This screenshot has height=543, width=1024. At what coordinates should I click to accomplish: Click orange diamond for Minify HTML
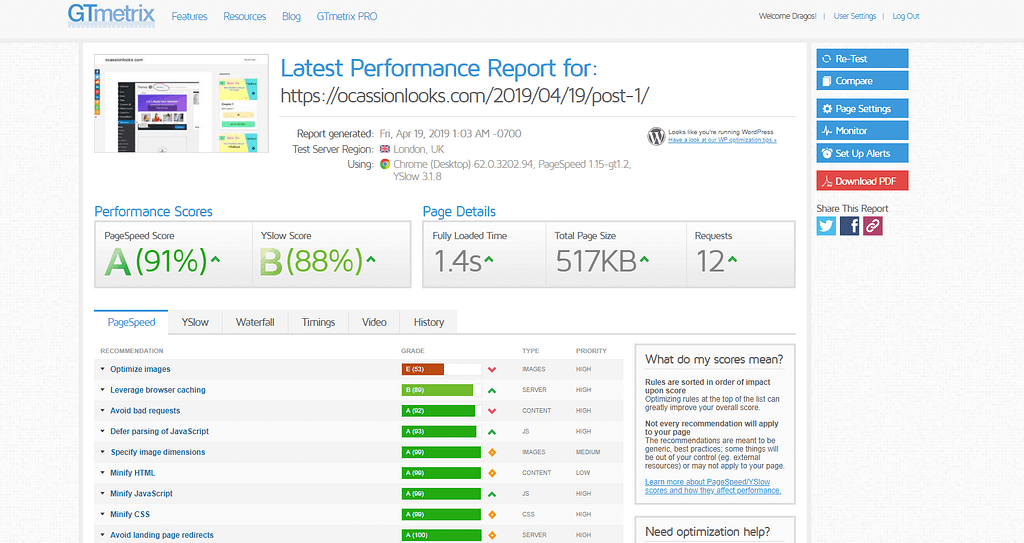coord(492,473)
